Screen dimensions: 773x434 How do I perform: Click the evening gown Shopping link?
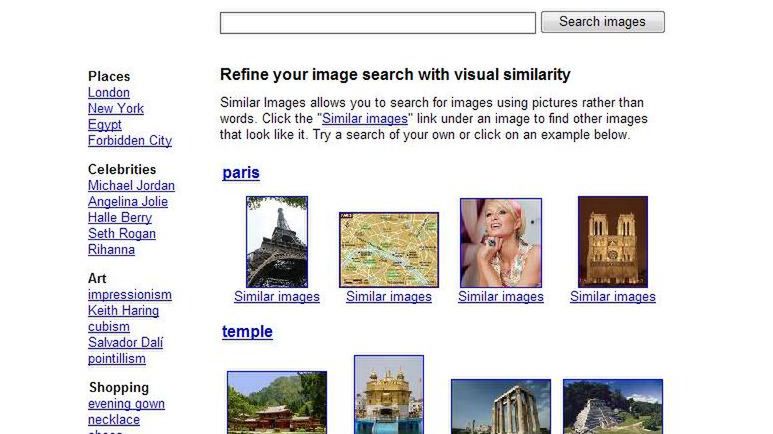[126, 404]
